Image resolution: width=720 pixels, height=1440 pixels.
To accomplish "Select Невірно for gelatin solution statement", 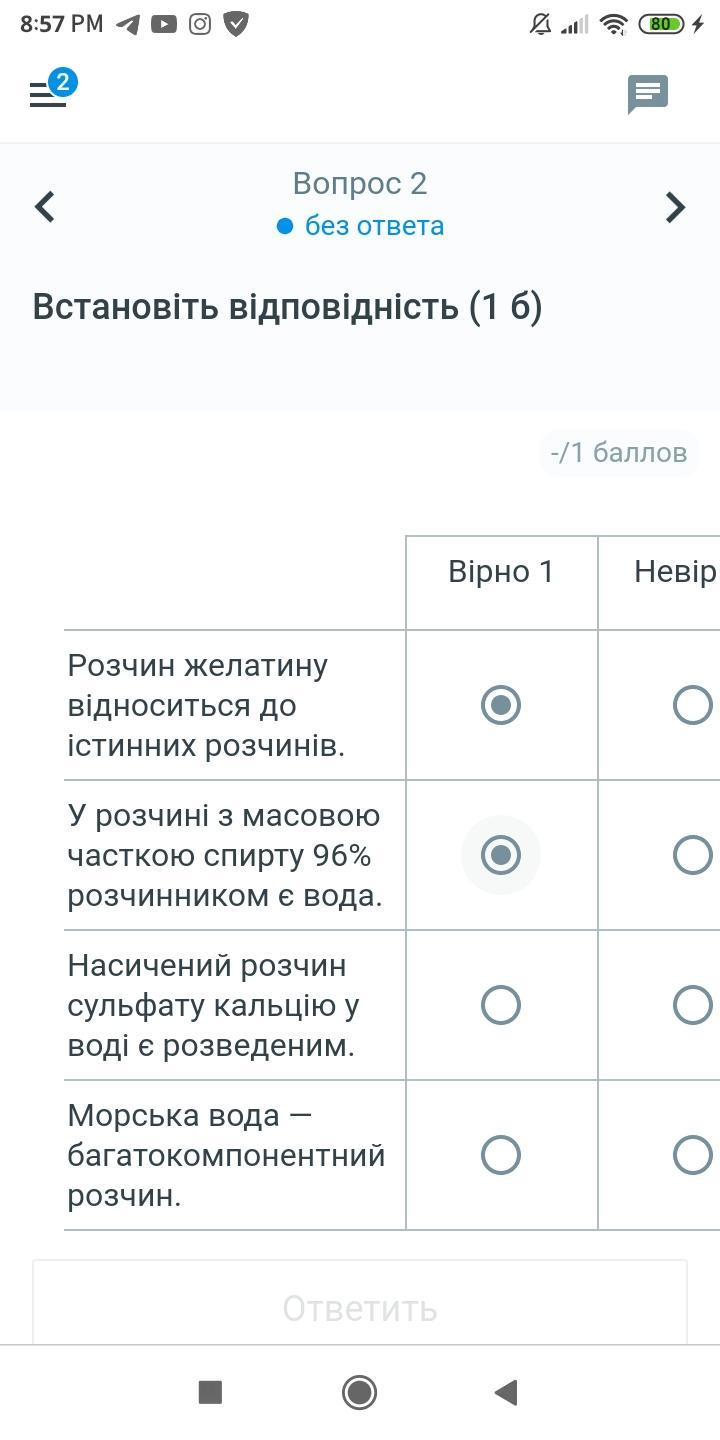I will tap(693, 705).
